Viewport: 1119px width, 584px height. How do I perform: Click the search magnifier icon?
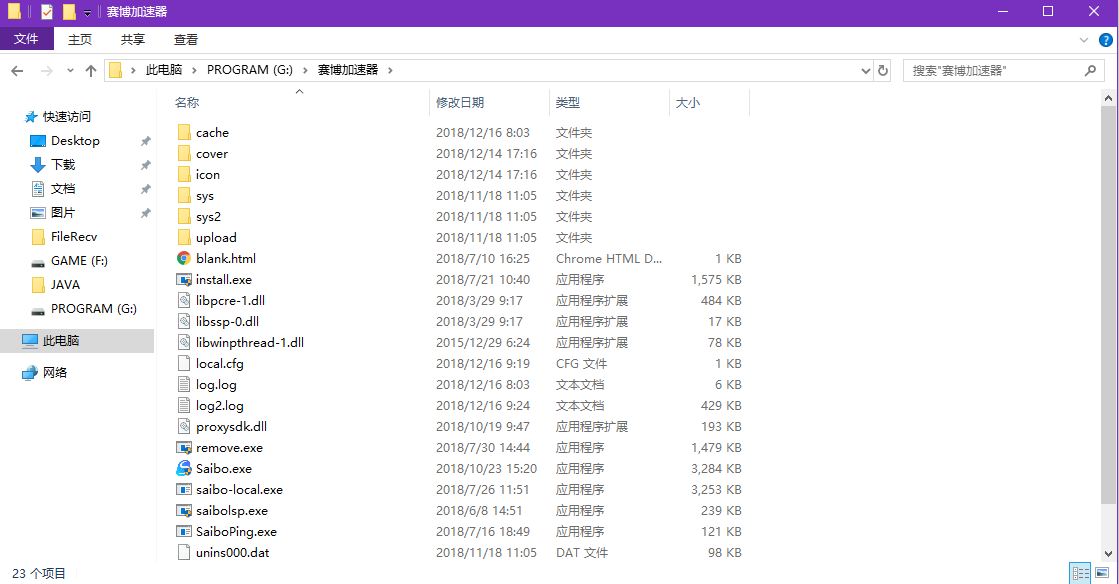pos(1090,70)
